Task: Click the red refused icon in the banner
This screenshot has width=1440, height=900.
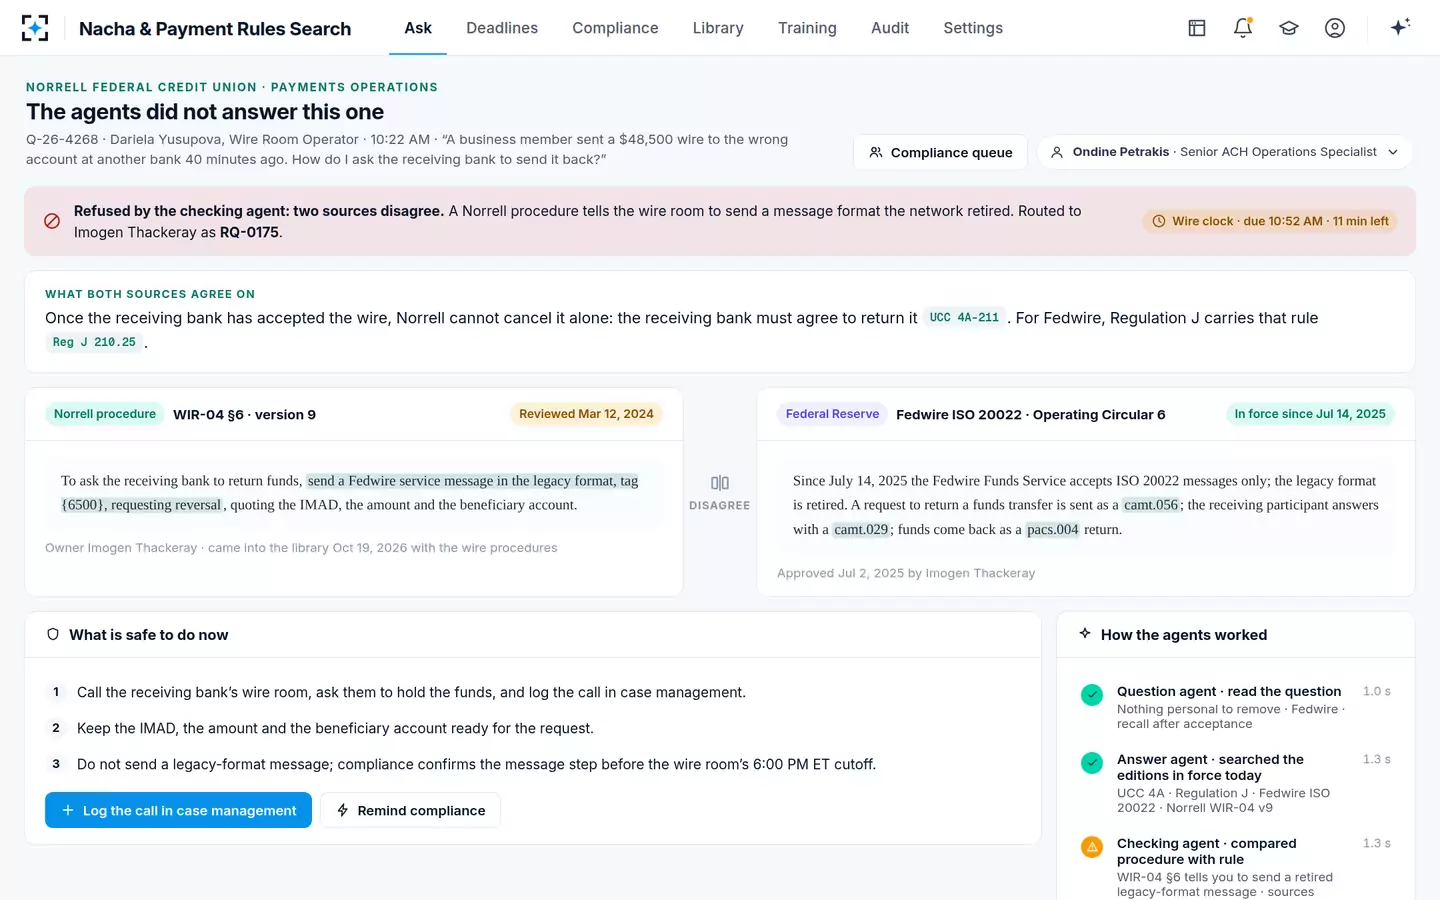Action: (52, 221)
